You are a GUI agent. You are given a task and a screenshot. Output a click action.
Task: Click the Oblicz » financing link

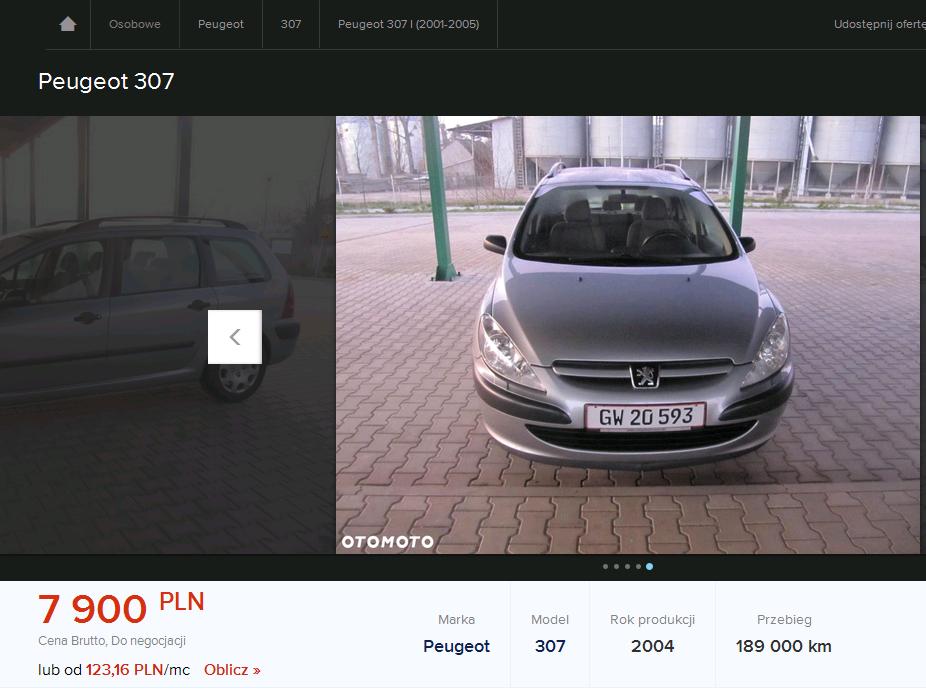(232, 670)
